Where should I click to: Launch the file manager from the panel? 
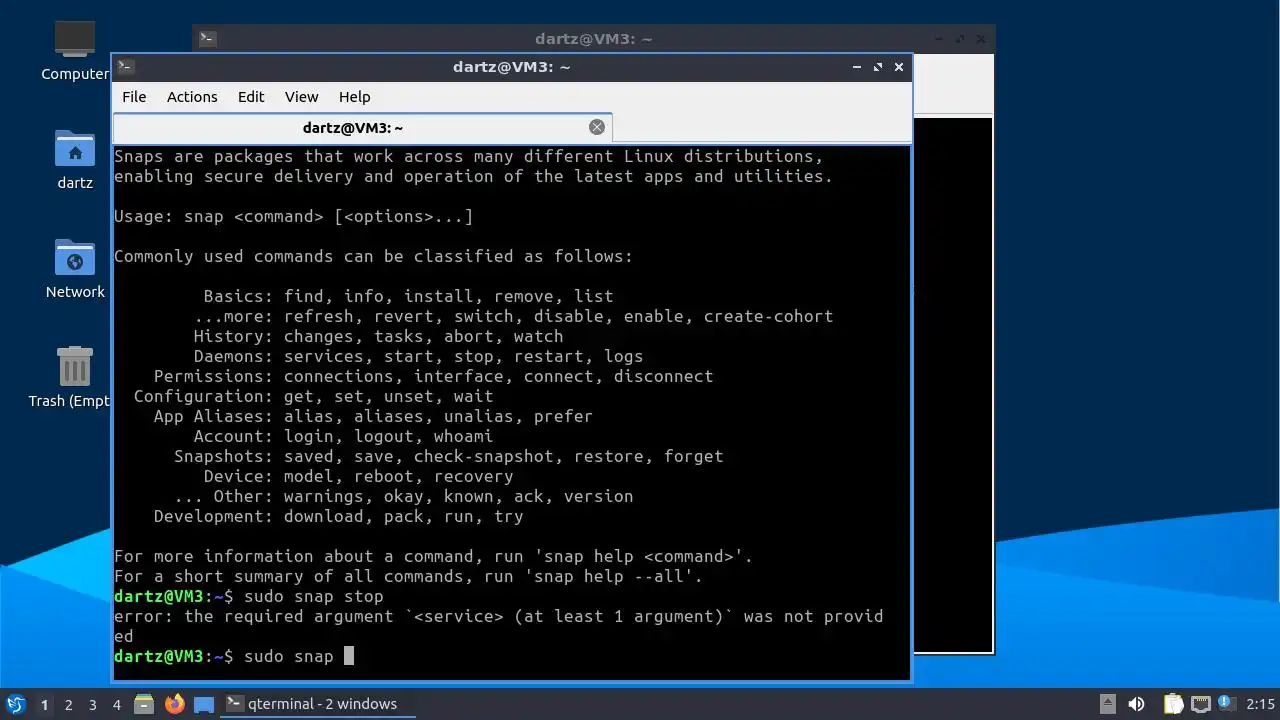click(x=144, y=704)
